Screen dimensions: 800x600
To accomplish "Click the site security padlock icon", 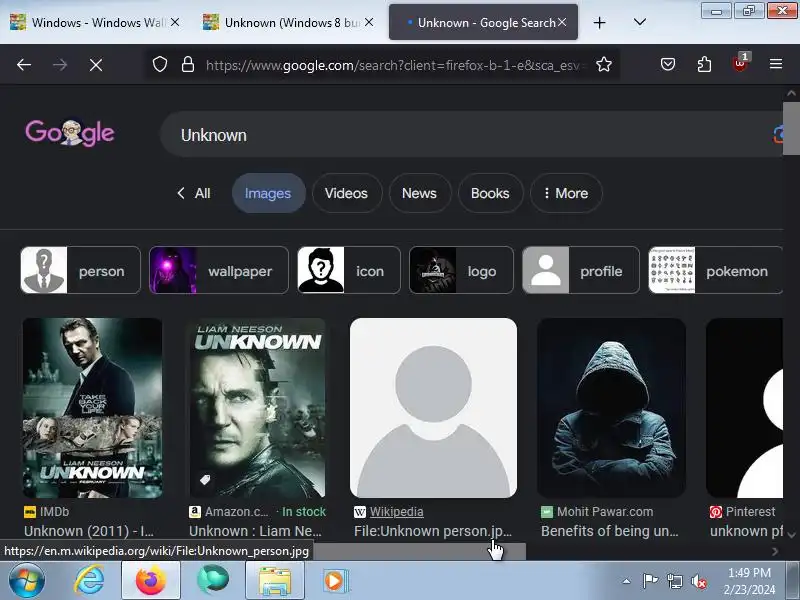I will [x=188, y=65].
